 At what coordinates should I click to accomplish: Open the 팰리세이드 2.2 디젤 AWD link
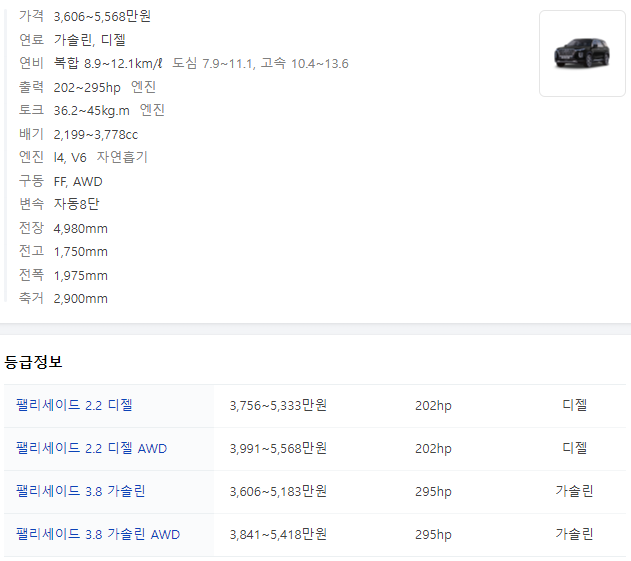91,448
